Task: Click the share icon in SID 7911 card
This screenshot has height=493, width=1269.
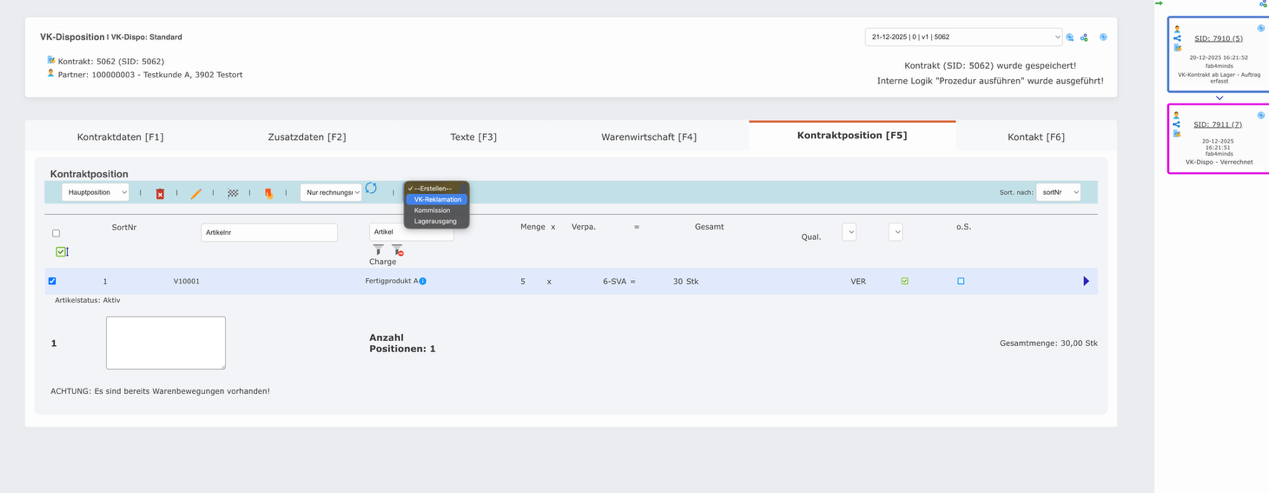Action: pos(1177,124)
